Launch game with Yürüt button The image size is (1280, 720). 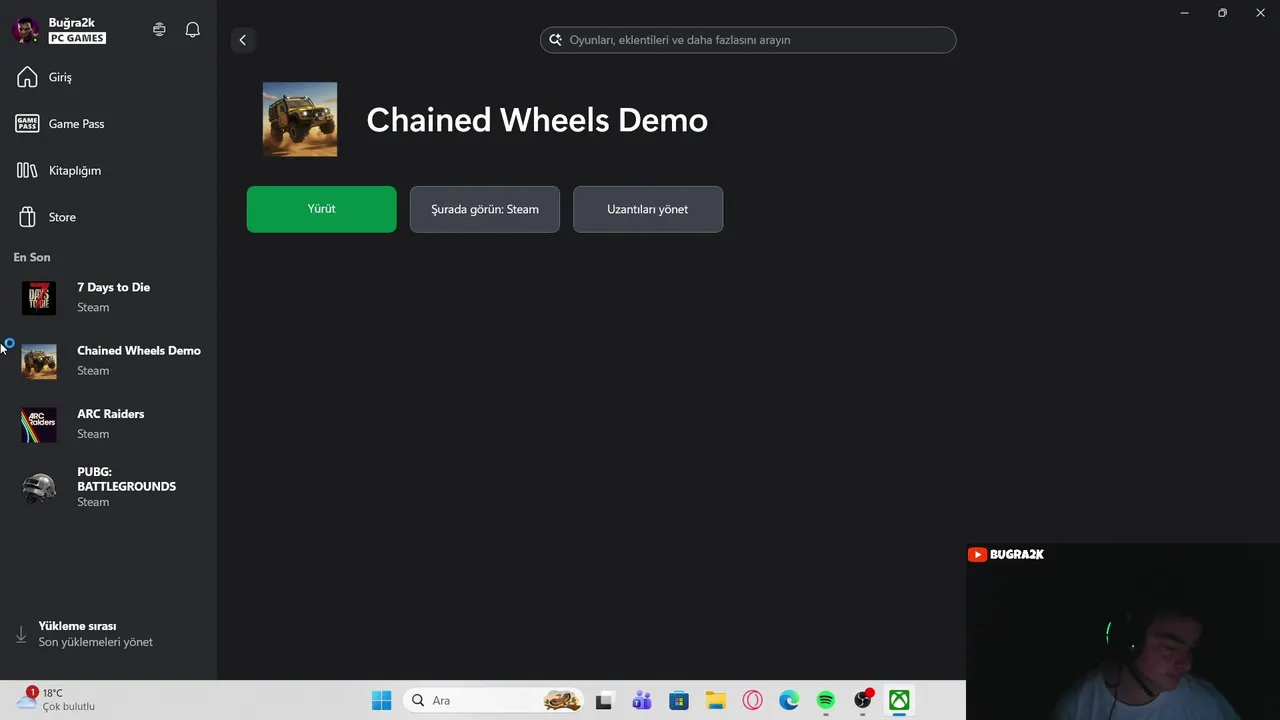(321, 209)
